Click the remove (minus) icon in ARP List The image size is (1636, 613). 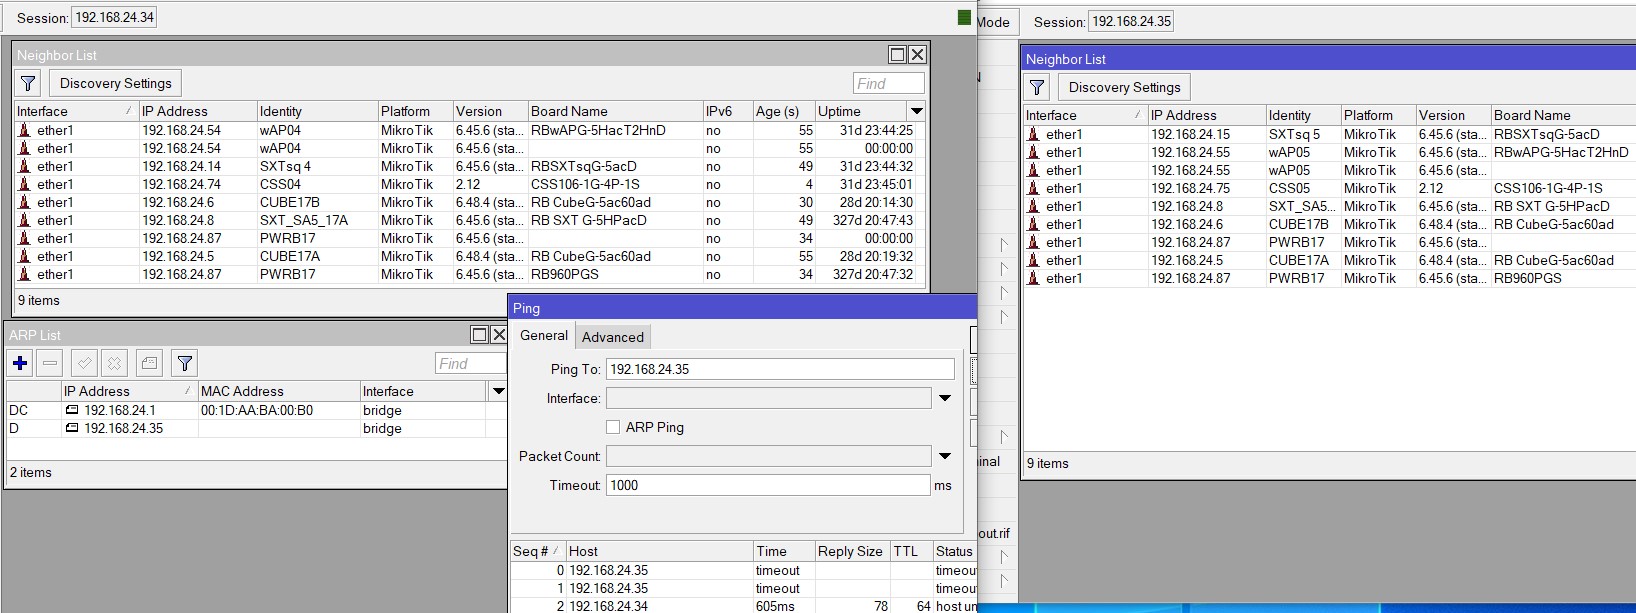[51, 363]
